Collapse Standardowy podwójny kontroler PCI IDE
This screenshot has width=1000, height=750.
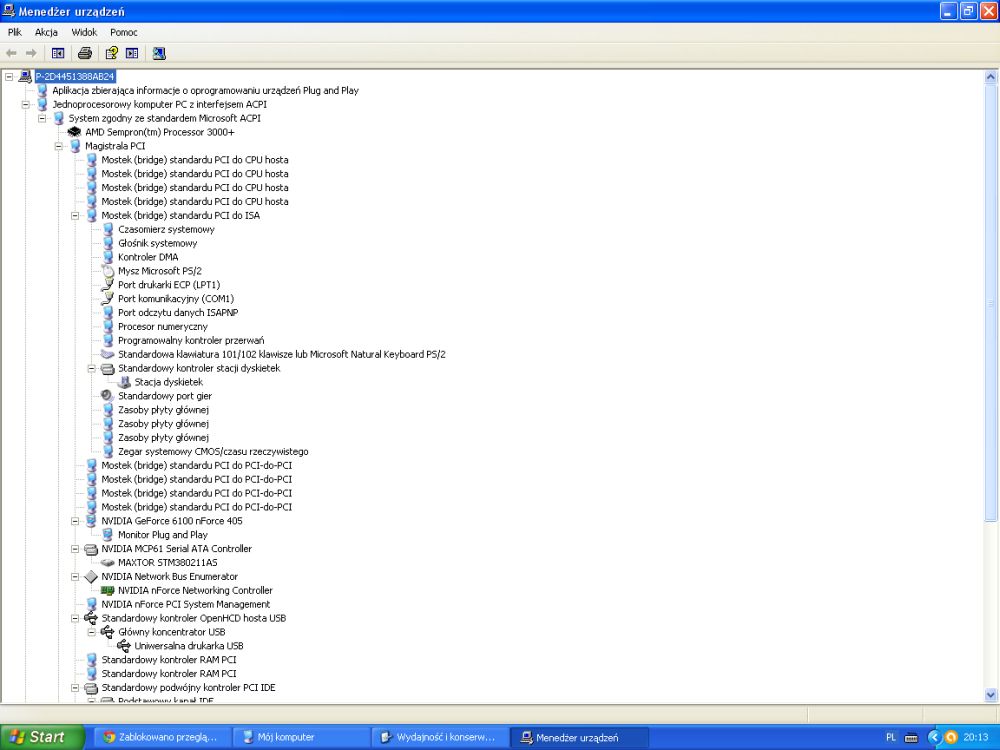click(x=75, y=688)
